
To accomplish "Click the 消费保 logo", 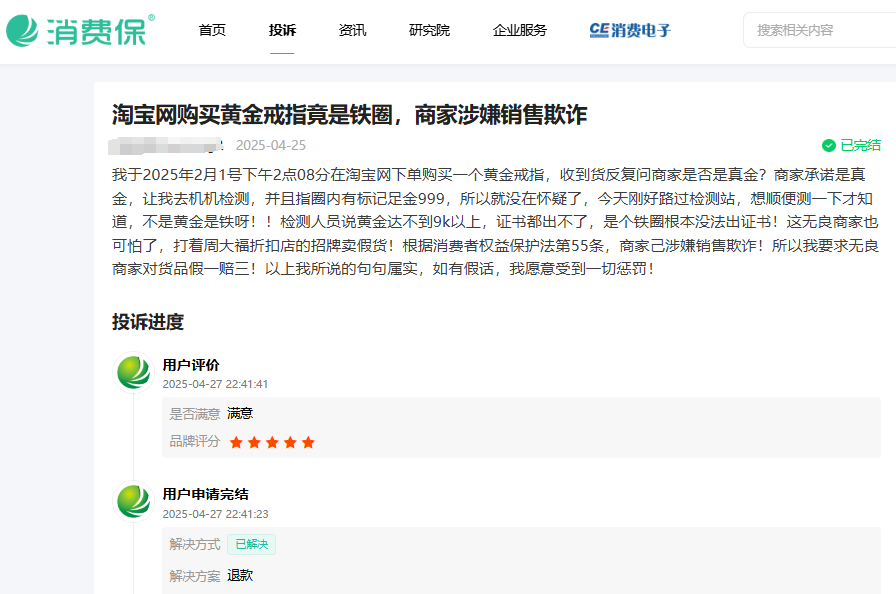I will point(80,30).
